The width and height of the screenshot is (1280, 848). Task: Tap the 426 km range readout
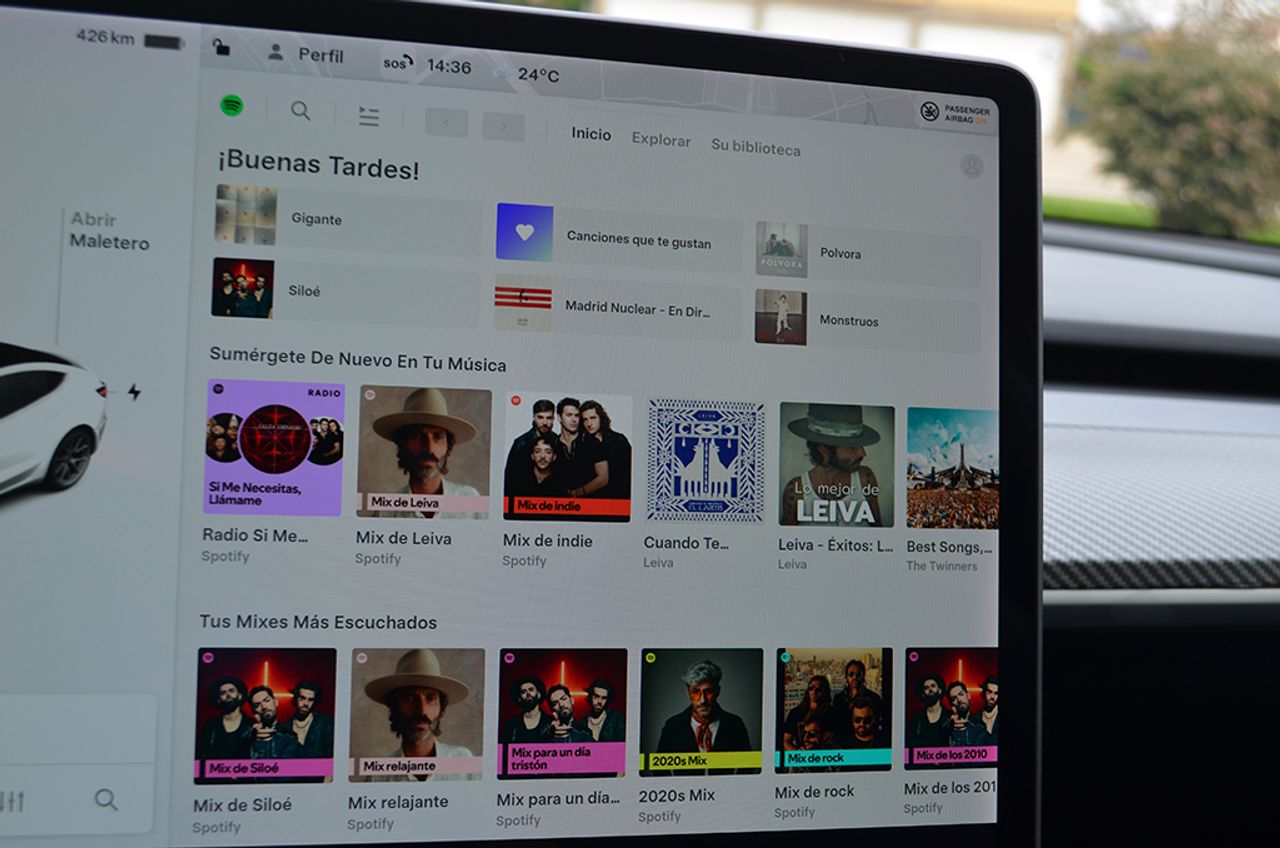click(106, 37)
